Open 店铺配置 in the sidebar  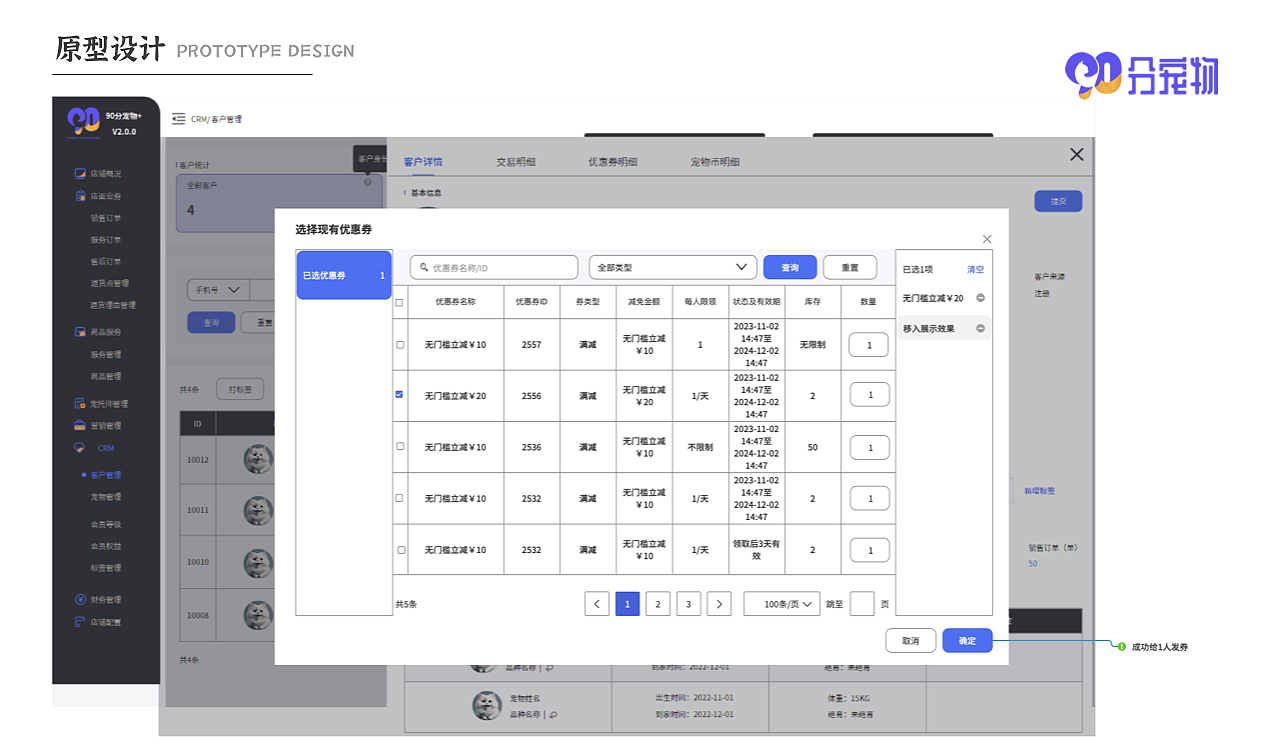98,622
